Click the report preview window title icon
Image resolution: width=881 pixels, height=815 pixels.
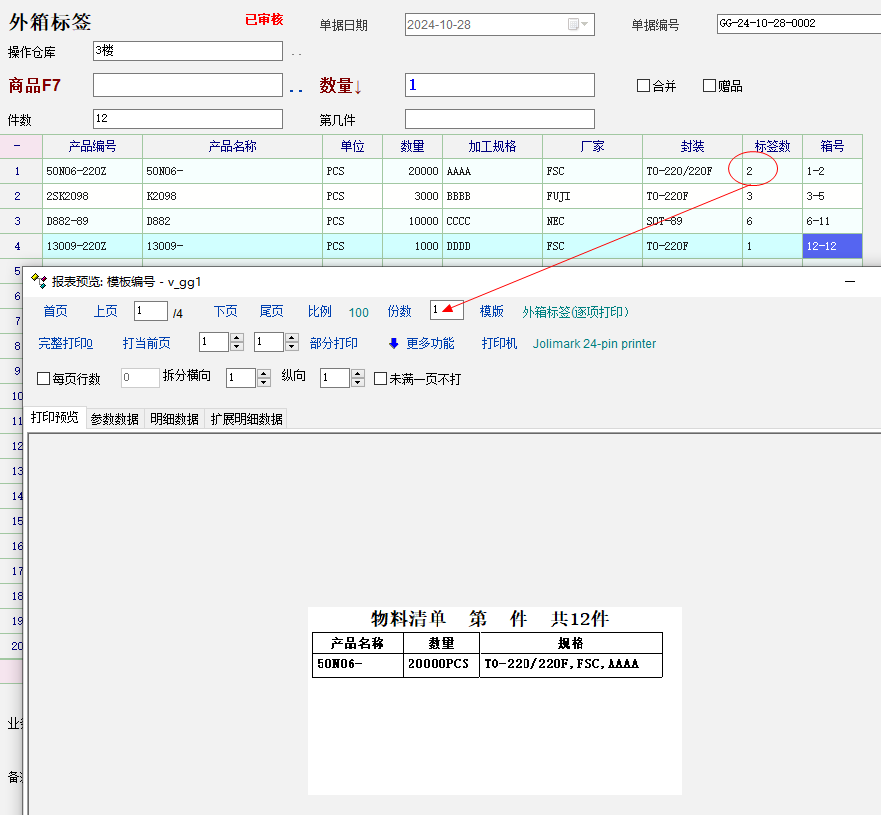39,282
